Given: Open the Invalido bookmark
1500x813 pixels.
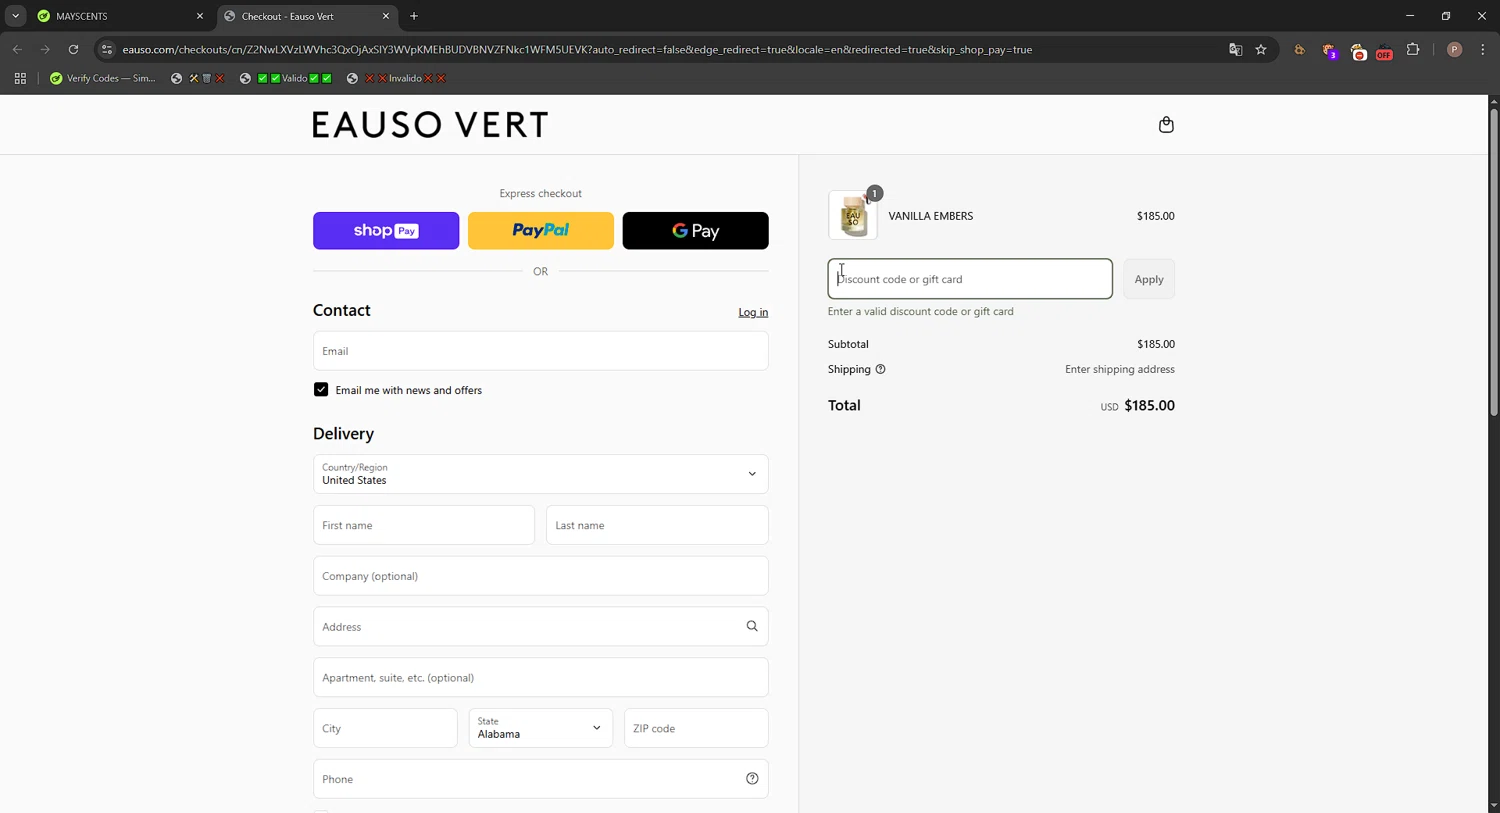Looking at the screenshot, I should [396, 78].
